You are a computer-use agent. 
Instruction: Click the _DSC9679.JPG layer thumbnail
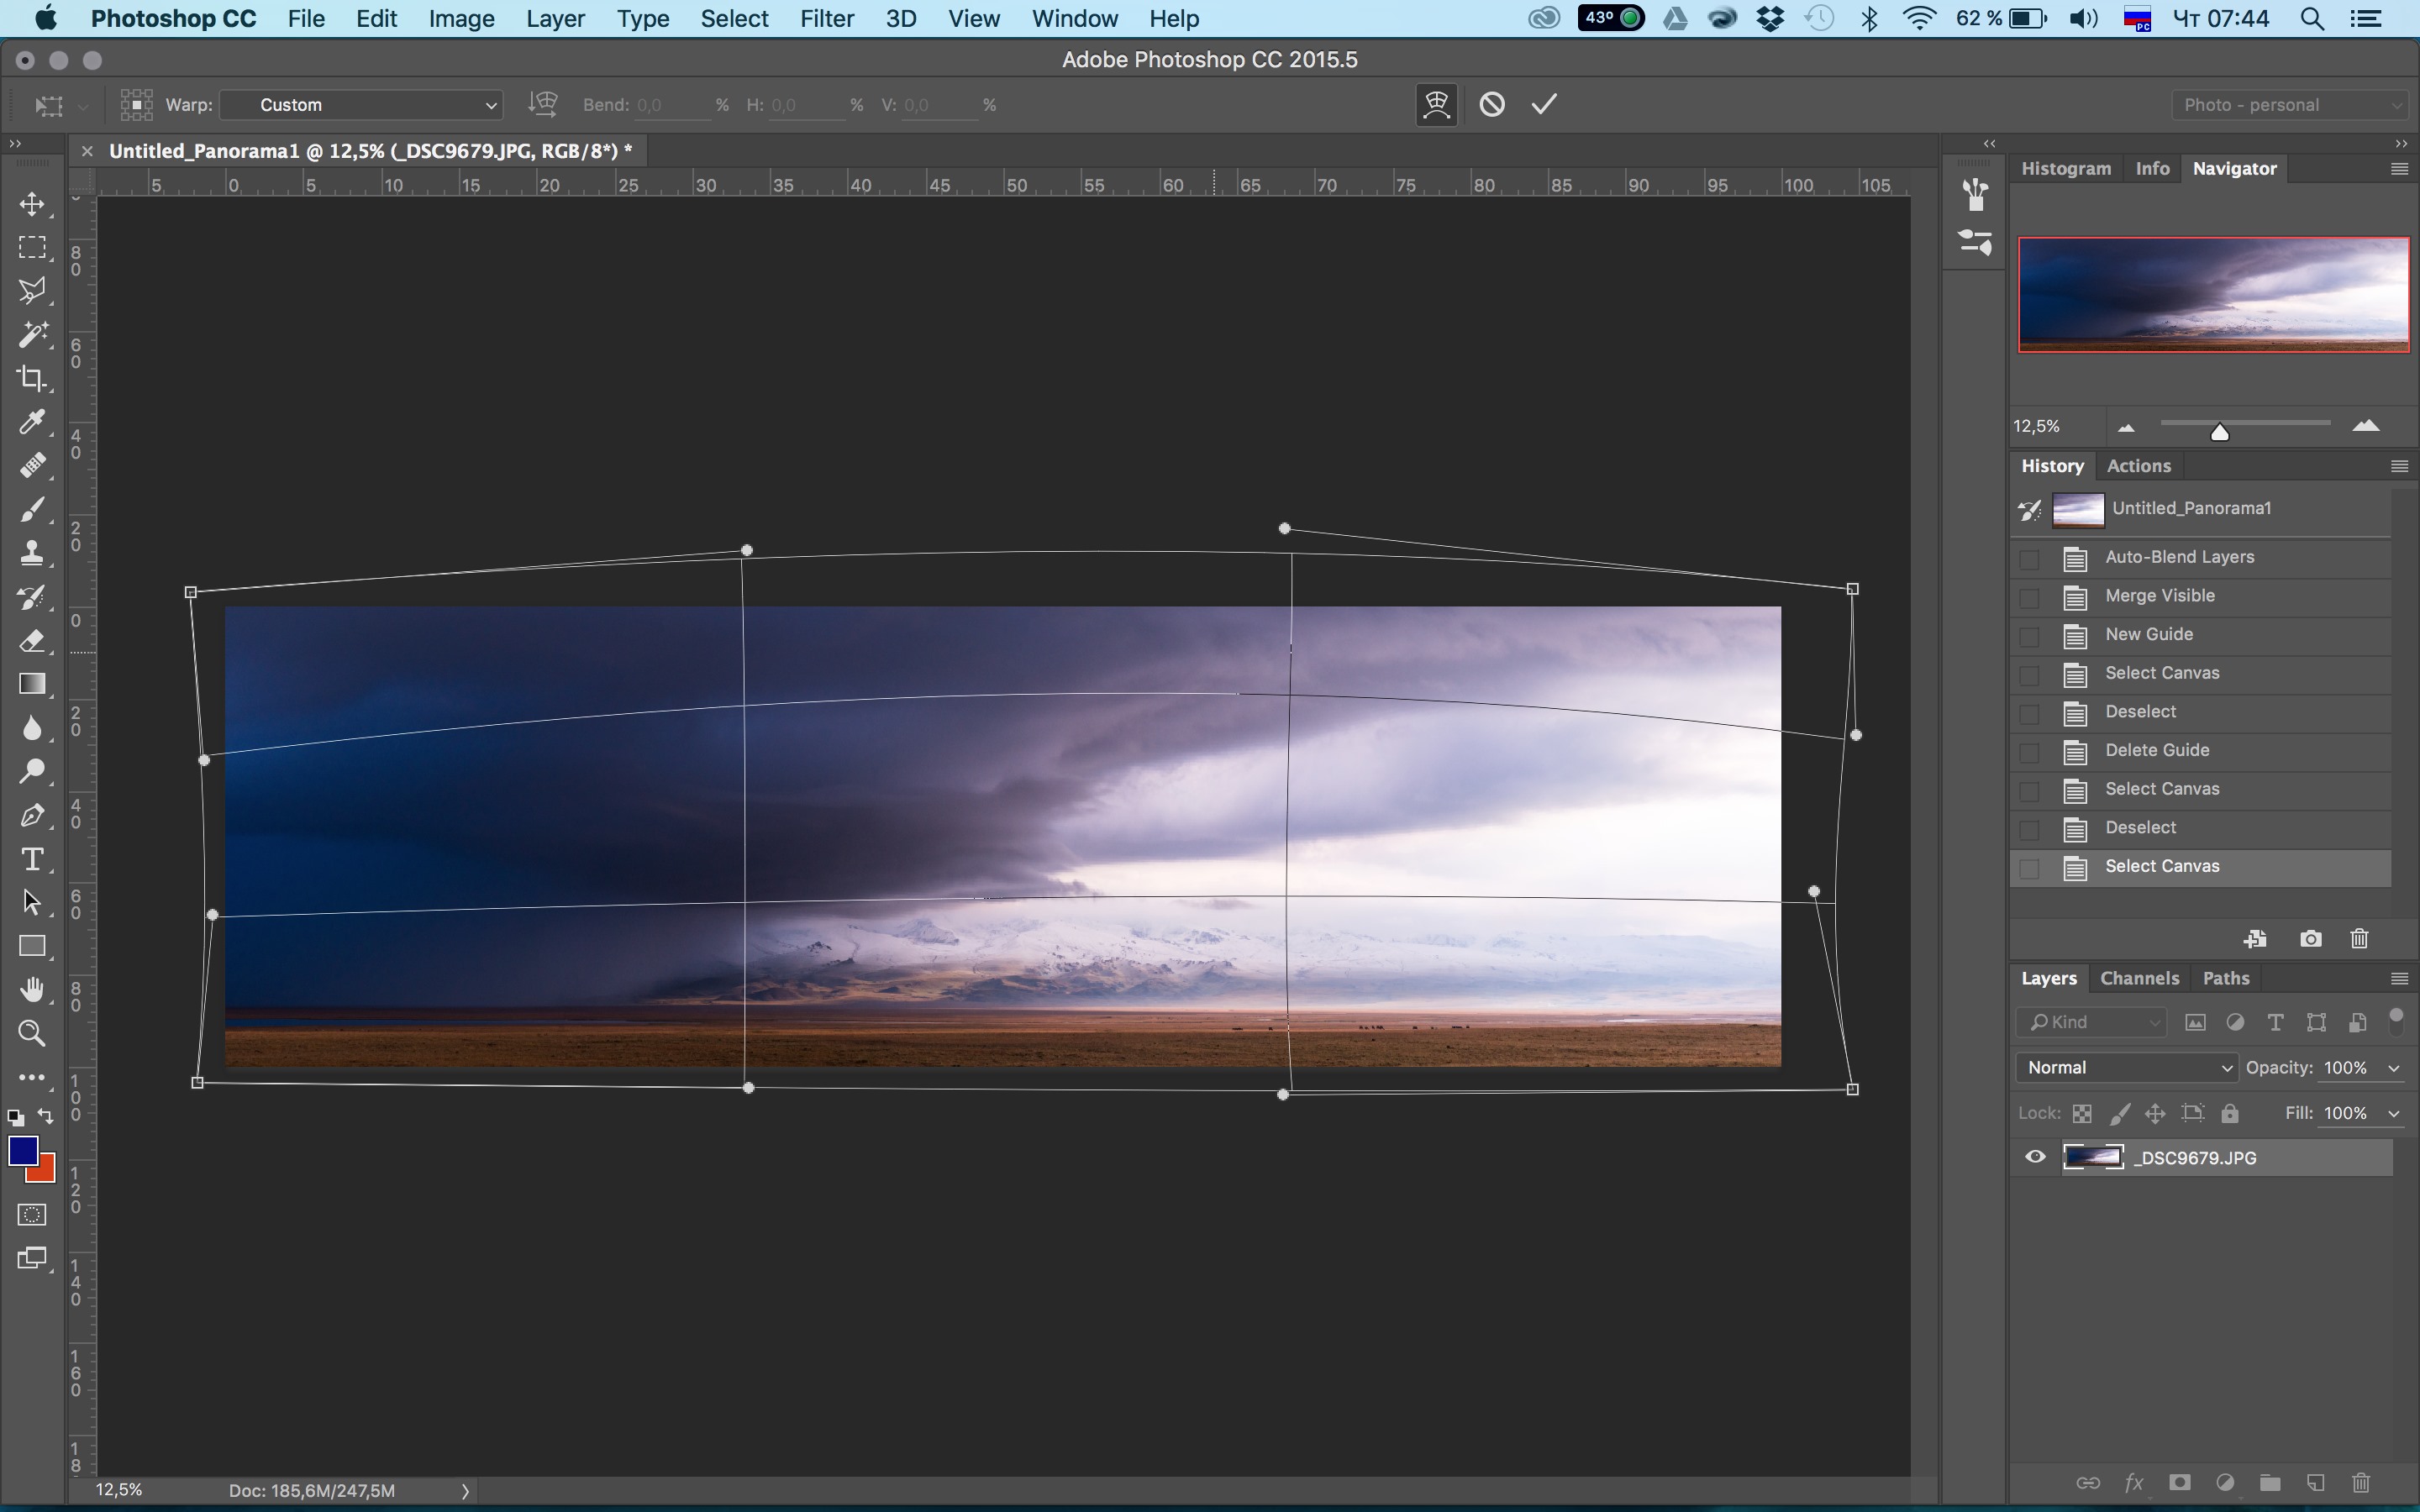[2092, 1157]
